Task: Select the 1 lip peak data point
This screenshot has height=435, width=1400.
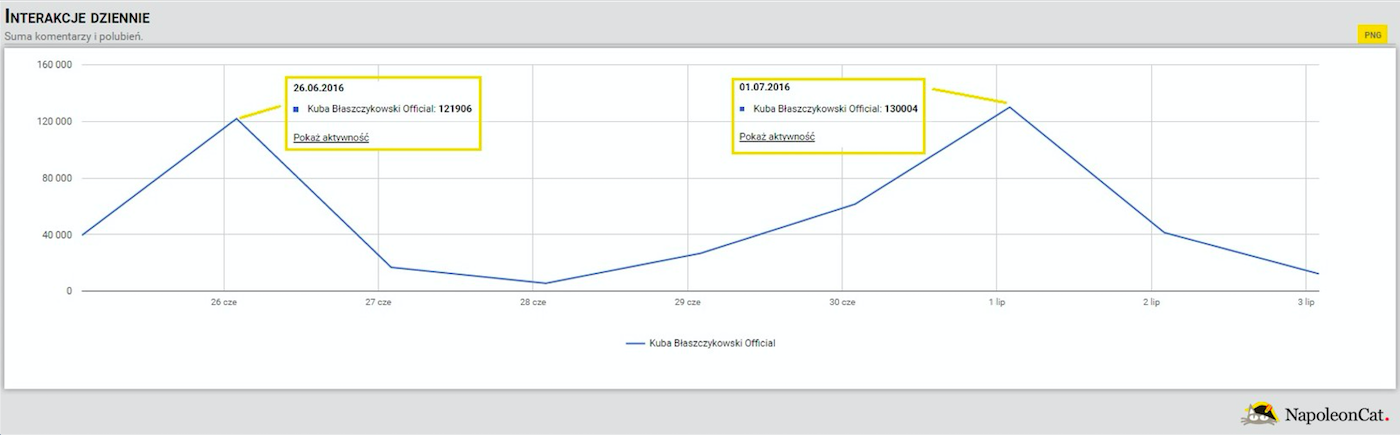Action: point(1009,107)
